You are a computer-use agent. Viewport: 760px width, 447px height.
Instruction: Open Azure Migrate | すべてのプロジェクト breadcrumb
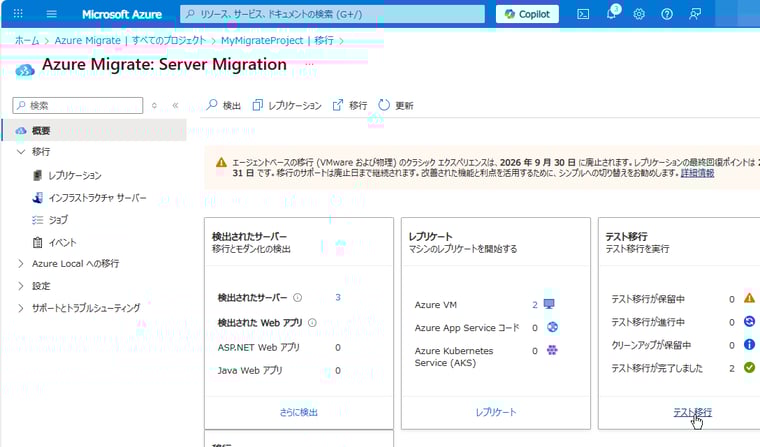tap(130, 41)
